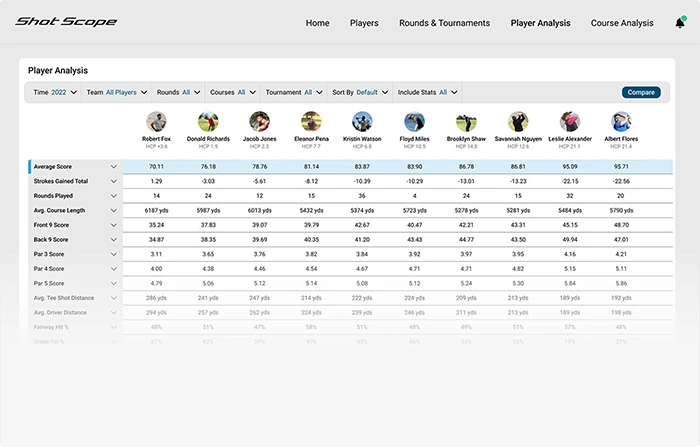Click par 5 value 5.86
Viewport: 700px width, 447px height.
tap(621, 283)
